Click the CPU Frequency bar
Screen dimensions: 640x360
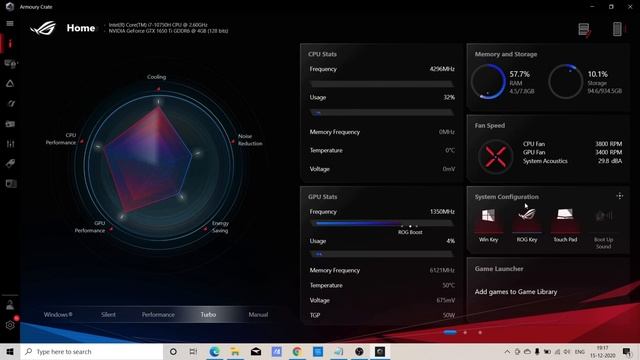click(381, 84)
